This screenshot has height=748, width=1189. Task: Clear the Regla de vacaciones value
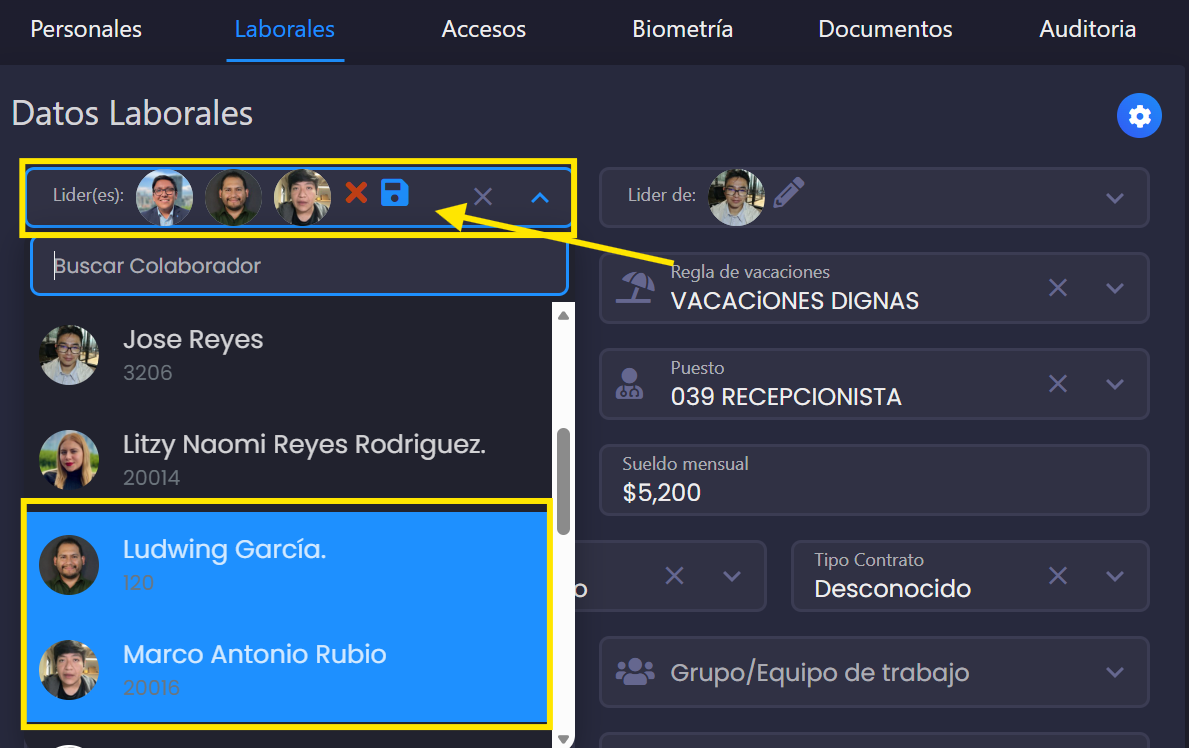1058,288
